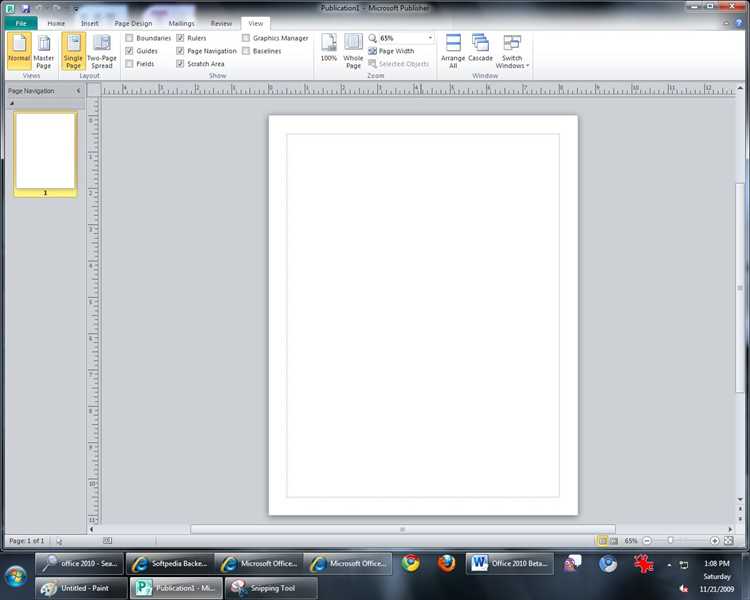Uncheck the Guides checkbox
750x600 pixels.
coord(129,51)
